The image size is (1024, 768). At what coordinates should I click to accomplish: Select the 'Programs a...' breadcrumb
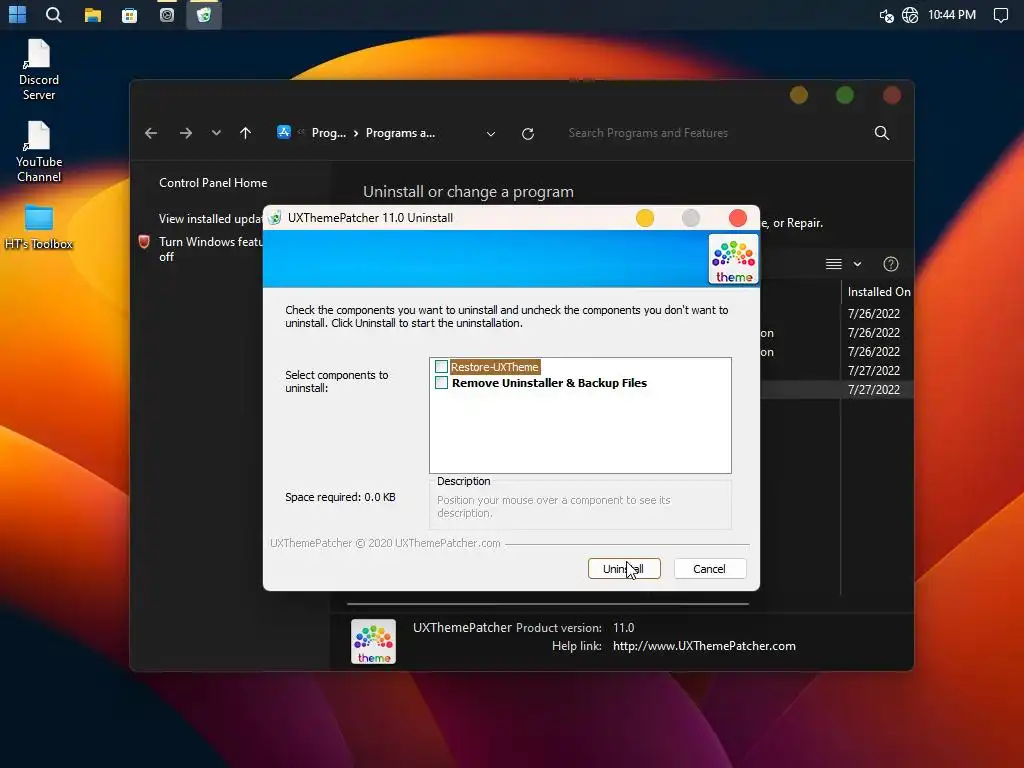coord(400,133)
